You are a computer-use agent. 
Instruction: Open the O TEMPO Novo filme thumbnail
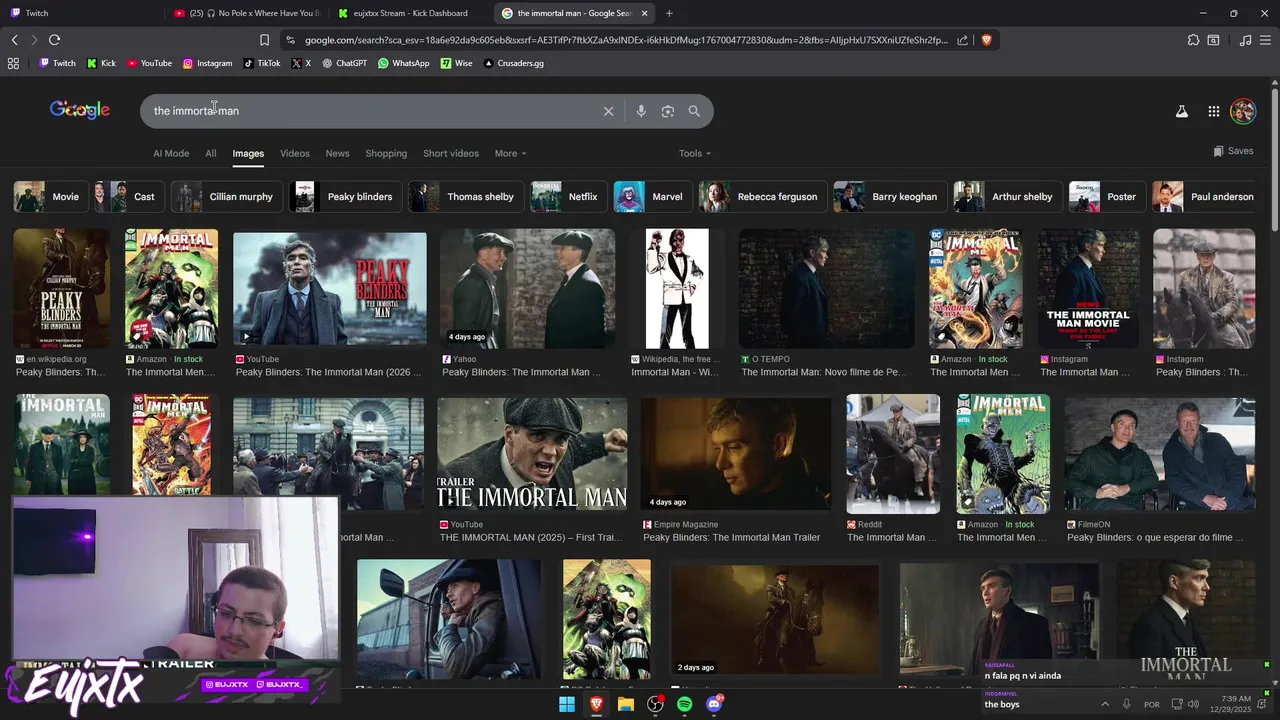[x=826, y=289]
